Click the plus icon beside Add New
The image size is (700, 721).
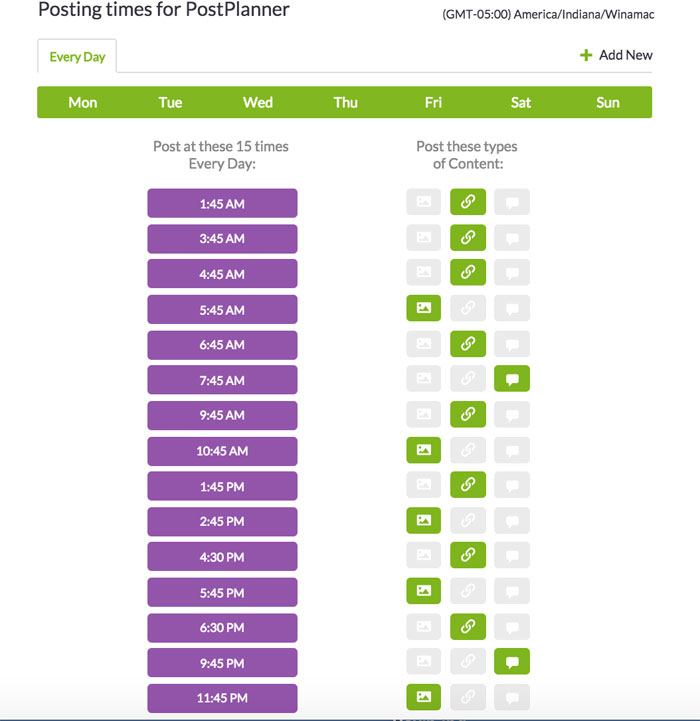coord(586,55)
